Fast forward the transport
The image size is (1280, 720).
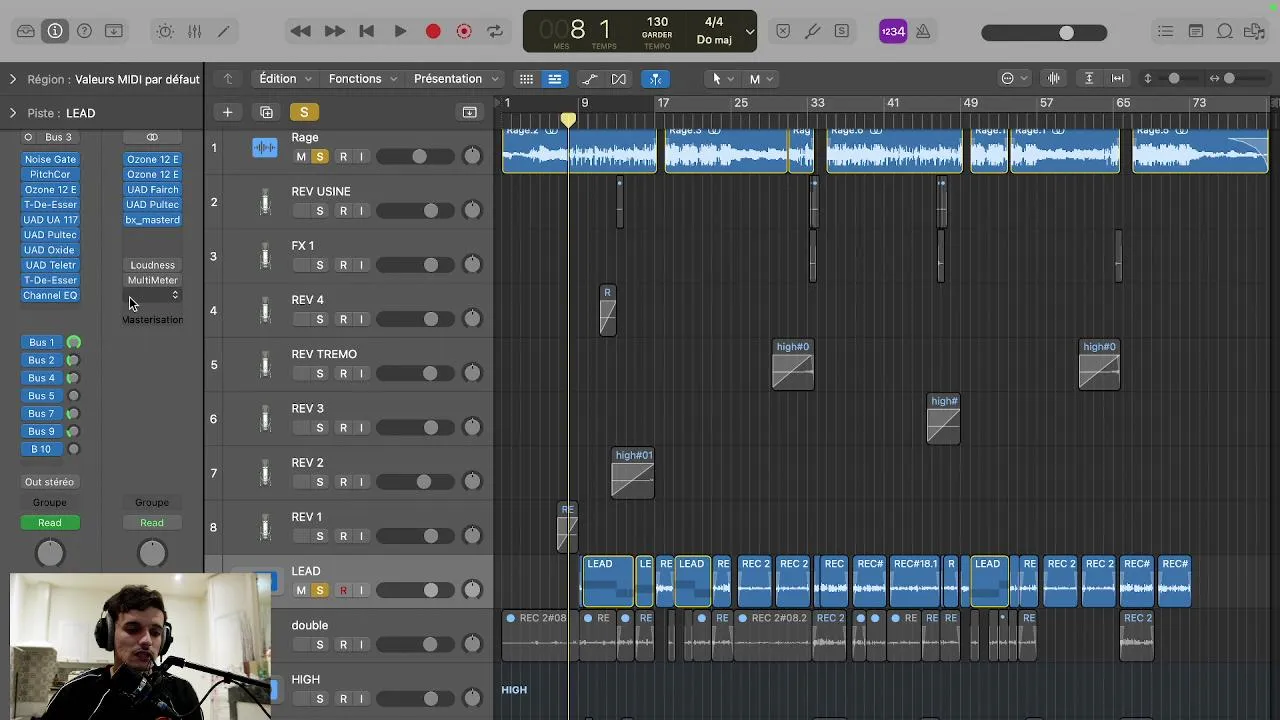point(334,32)
